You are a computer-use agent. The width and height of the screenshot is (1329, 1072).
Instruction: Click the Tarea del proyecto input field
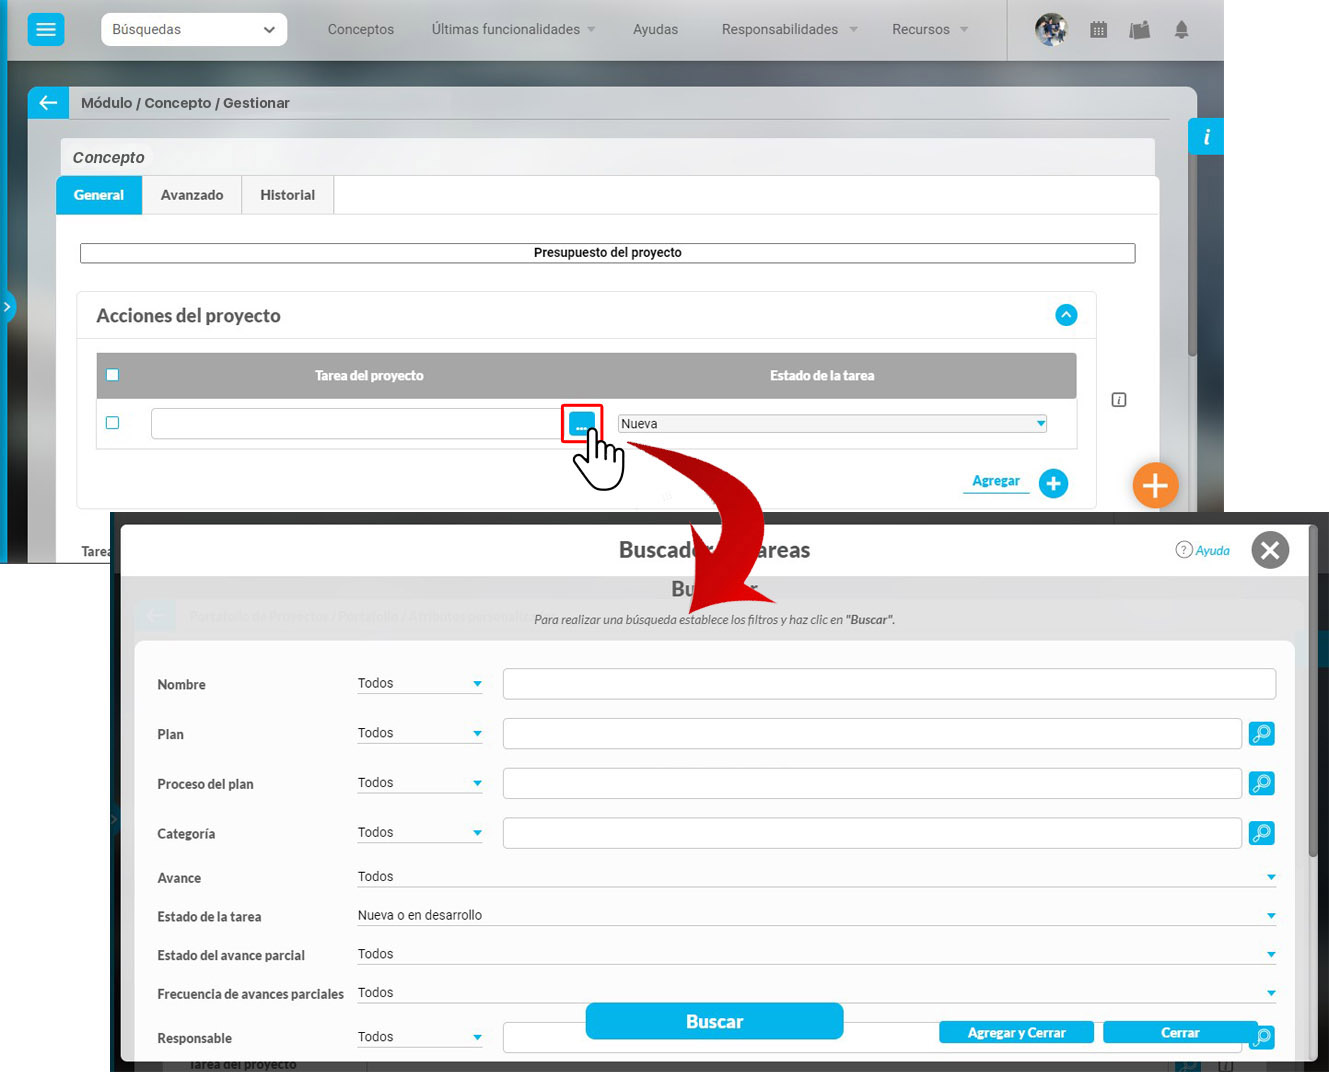click(357, 424)
